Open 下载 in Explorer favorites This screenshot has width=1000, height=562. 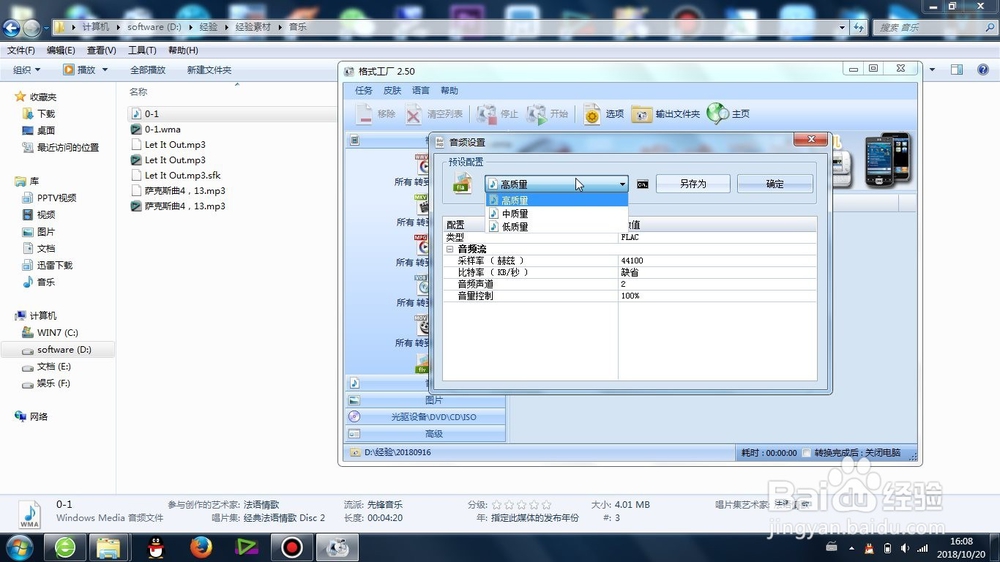click(x=46, y=114)
